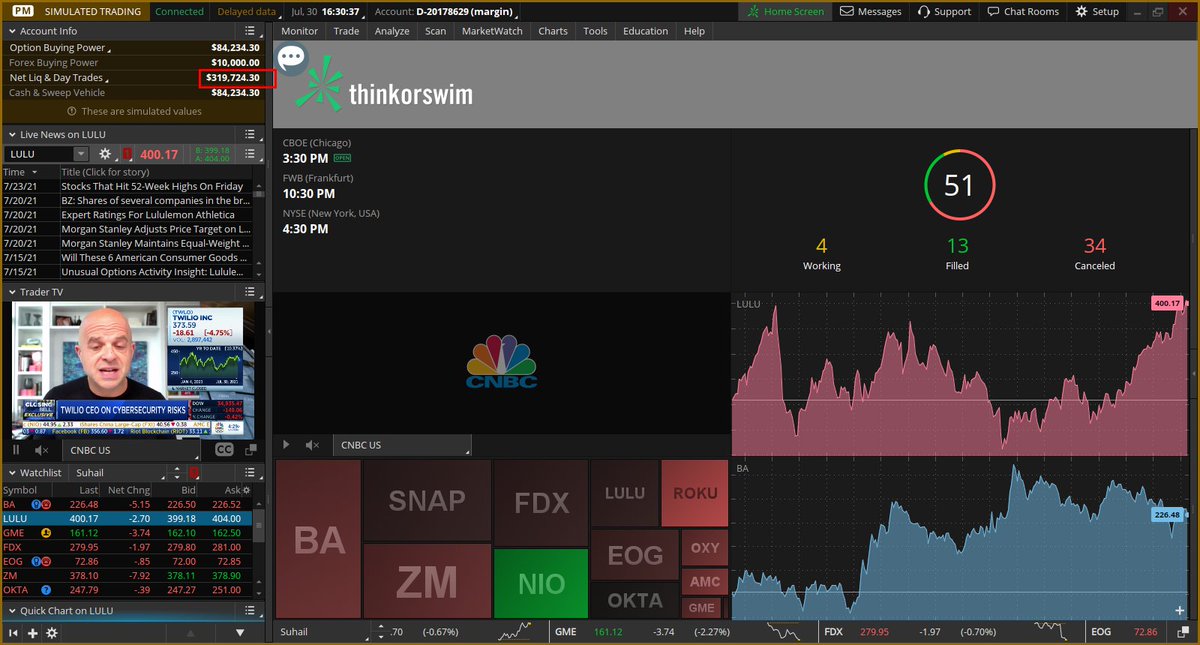Collapse the Live News on LULU section
1200x645 pixels.
(11, 134)
